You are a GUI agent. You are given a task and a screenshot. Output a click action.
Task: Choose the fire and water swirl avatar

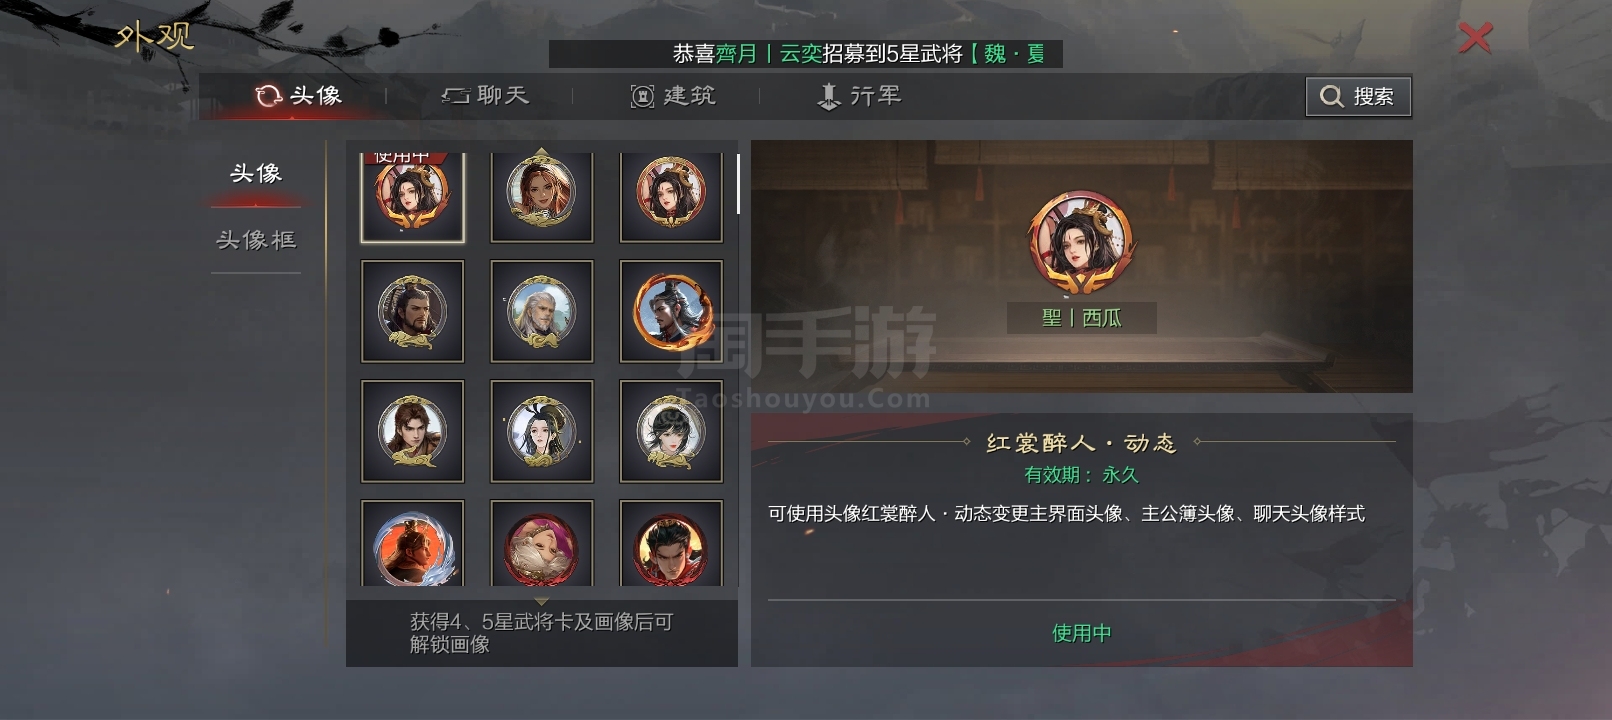[x=412, y=543]
